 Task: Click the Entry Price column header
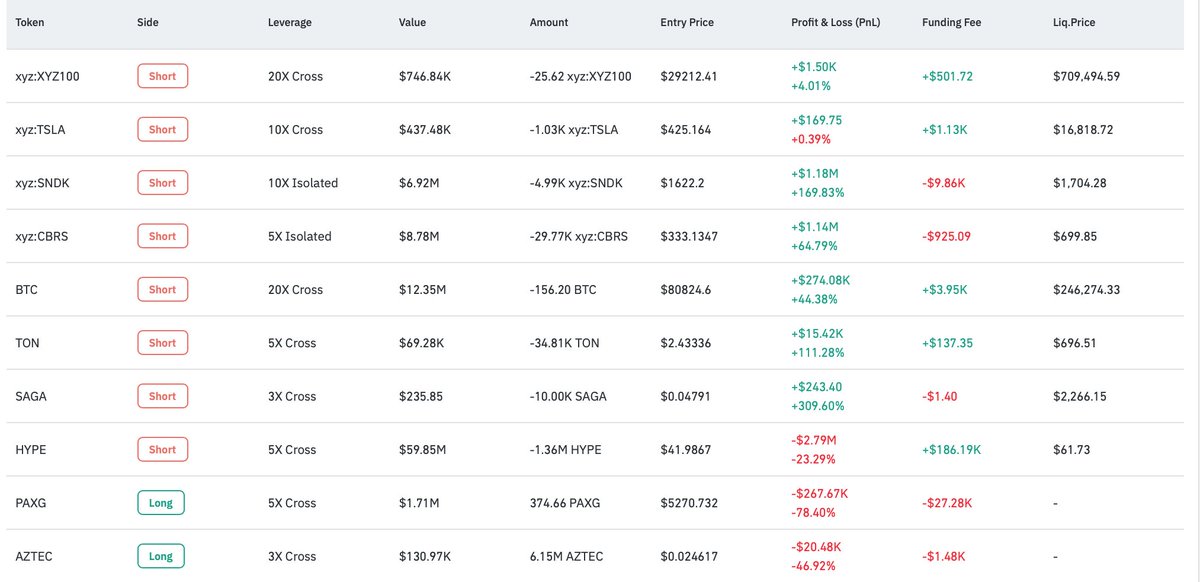[687, 22]
